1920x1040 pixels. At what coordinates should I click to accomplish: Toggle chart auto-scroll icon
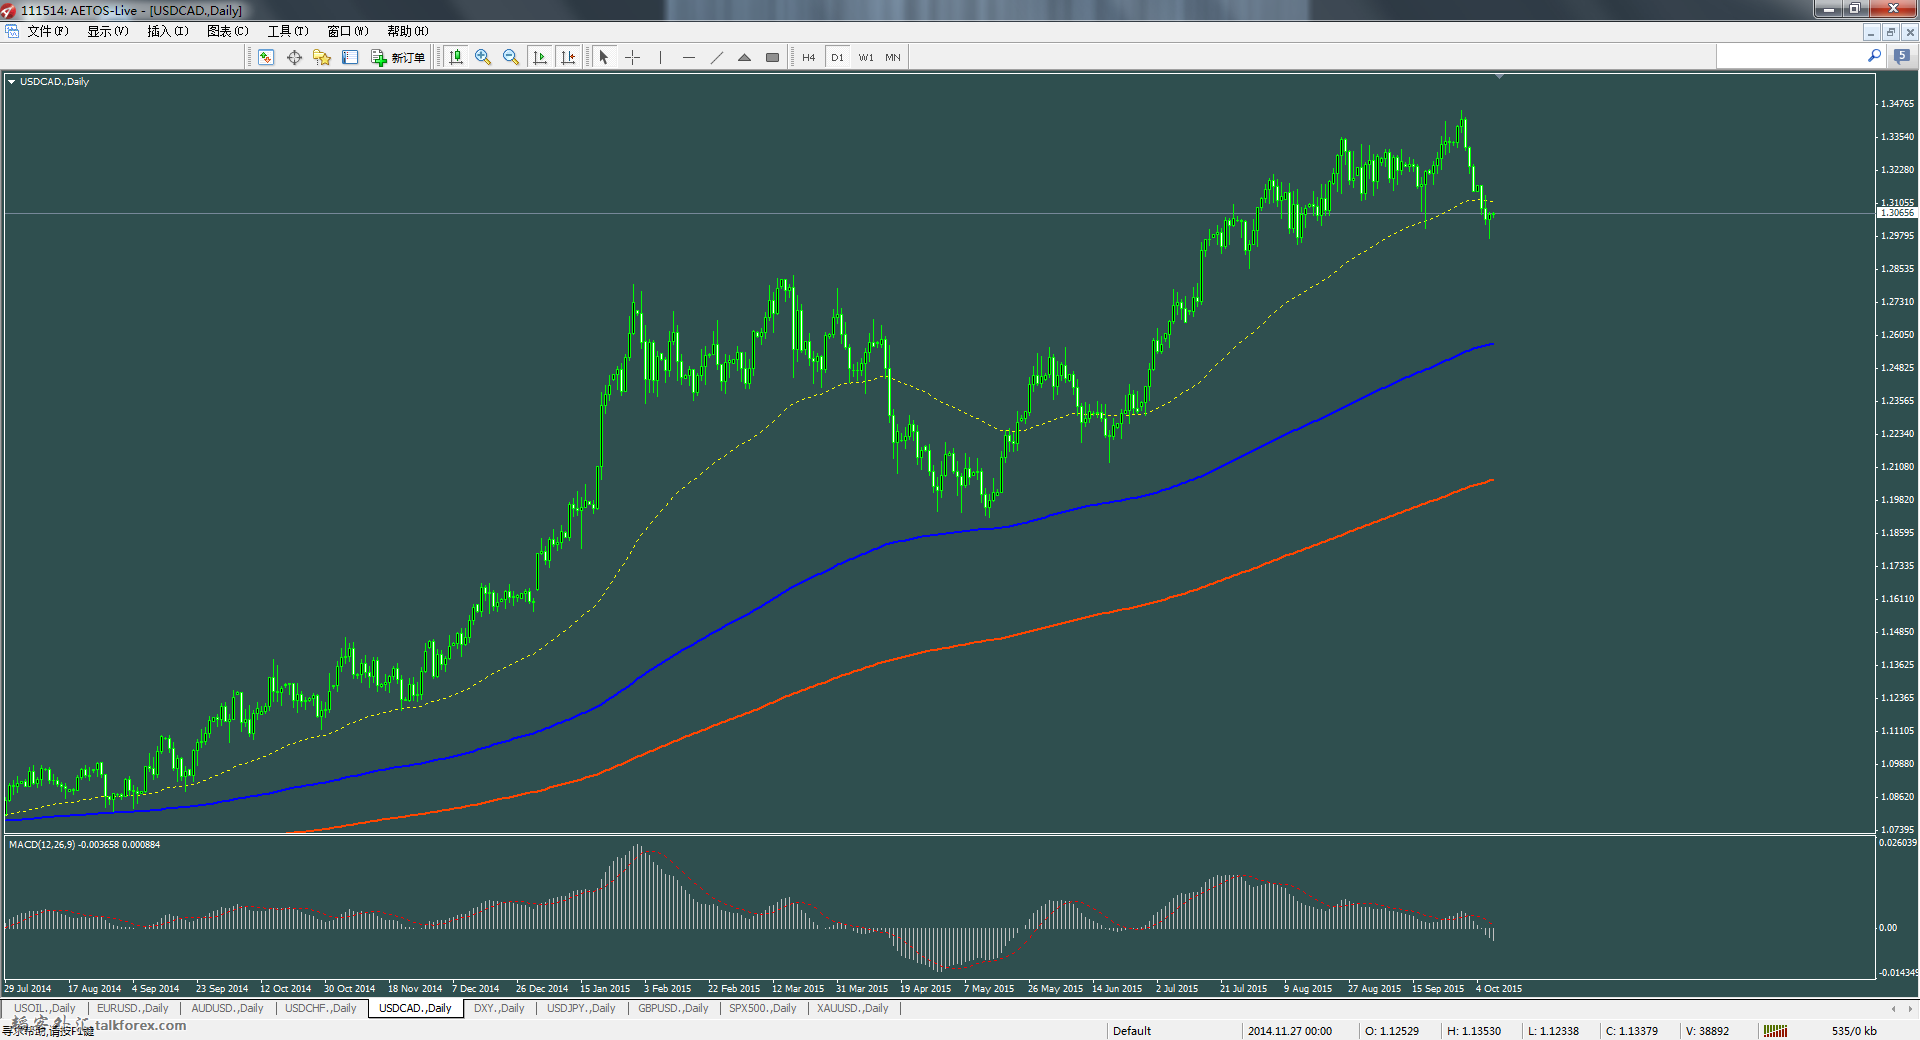pos(540,57)
